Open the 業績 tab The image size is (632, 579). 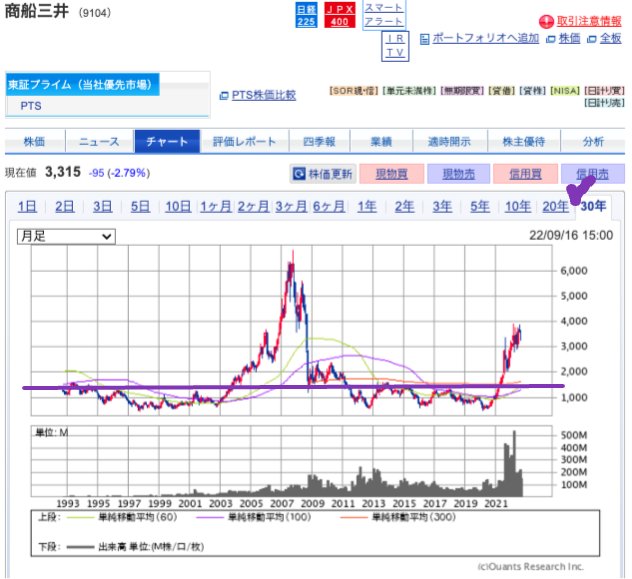click(381, 141)
